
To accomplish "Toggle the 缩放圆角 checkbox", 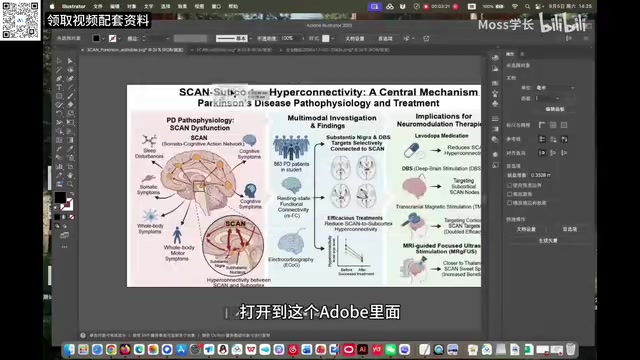I will (x=509, y=194).
